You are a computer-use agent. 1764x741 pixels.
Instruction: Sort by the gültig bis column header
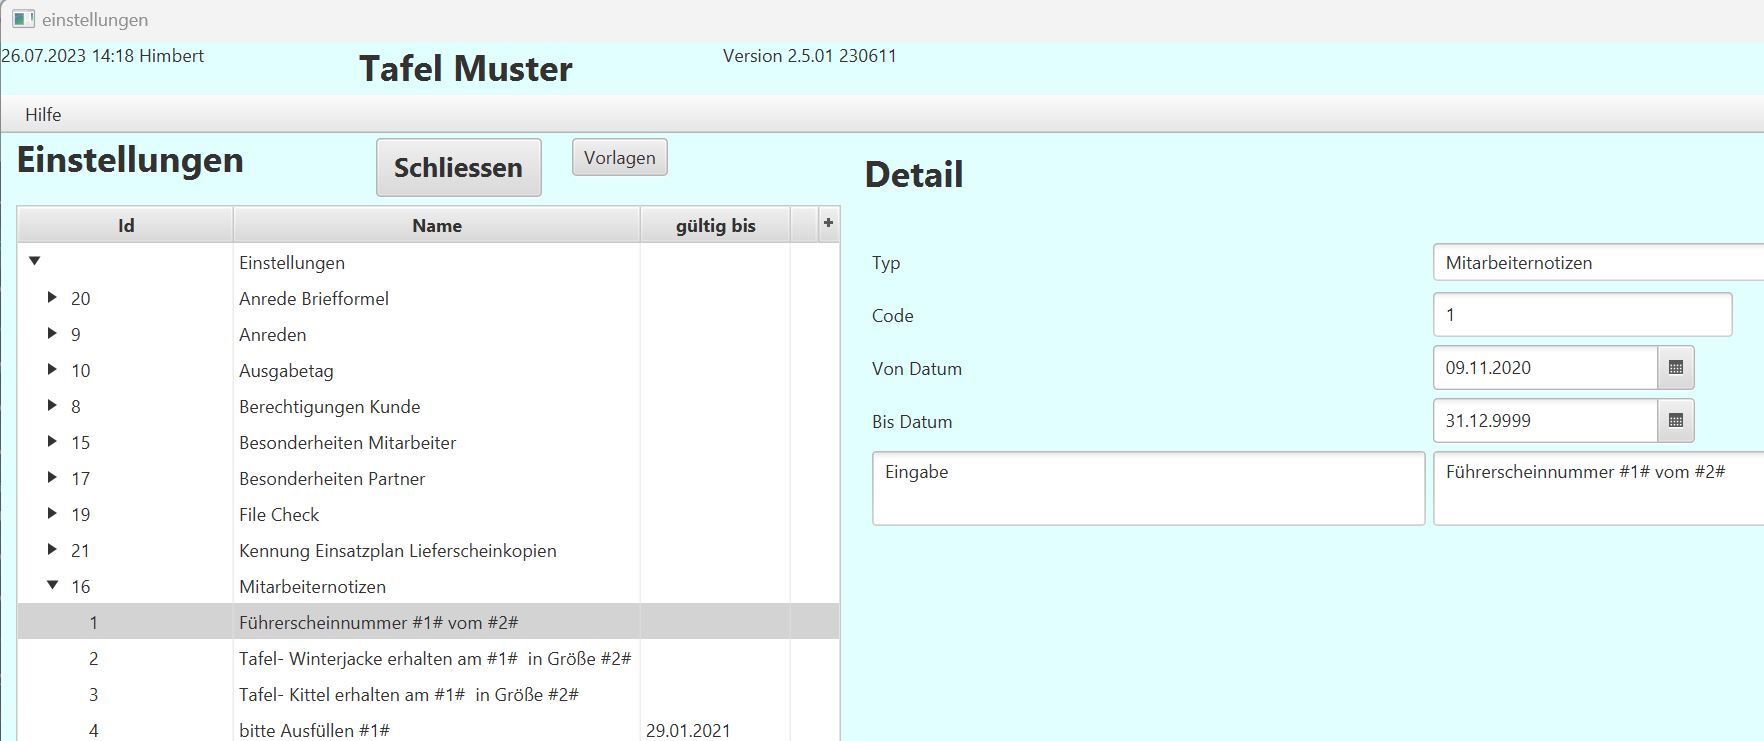click(714, 225)
